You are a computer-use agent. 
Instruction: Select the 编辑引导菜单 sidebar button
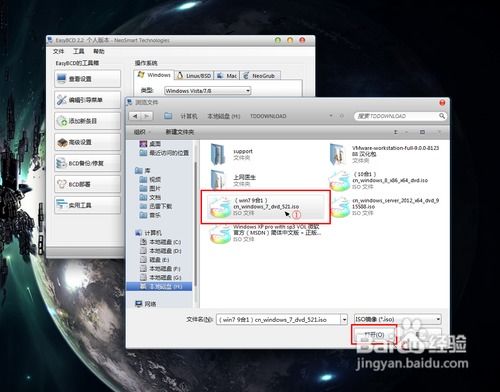(x=87, y=100)
